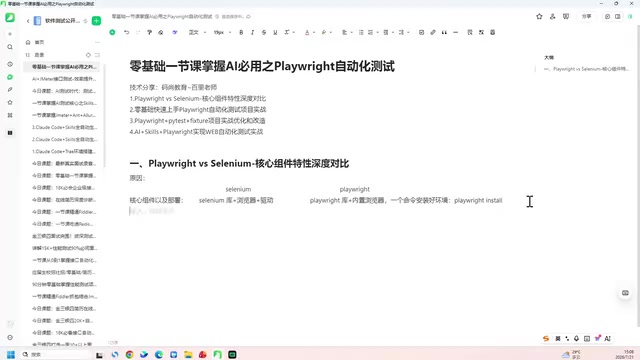Toggle bold formatting
This screenshot has height=360, width=640.
click(241, 32)
